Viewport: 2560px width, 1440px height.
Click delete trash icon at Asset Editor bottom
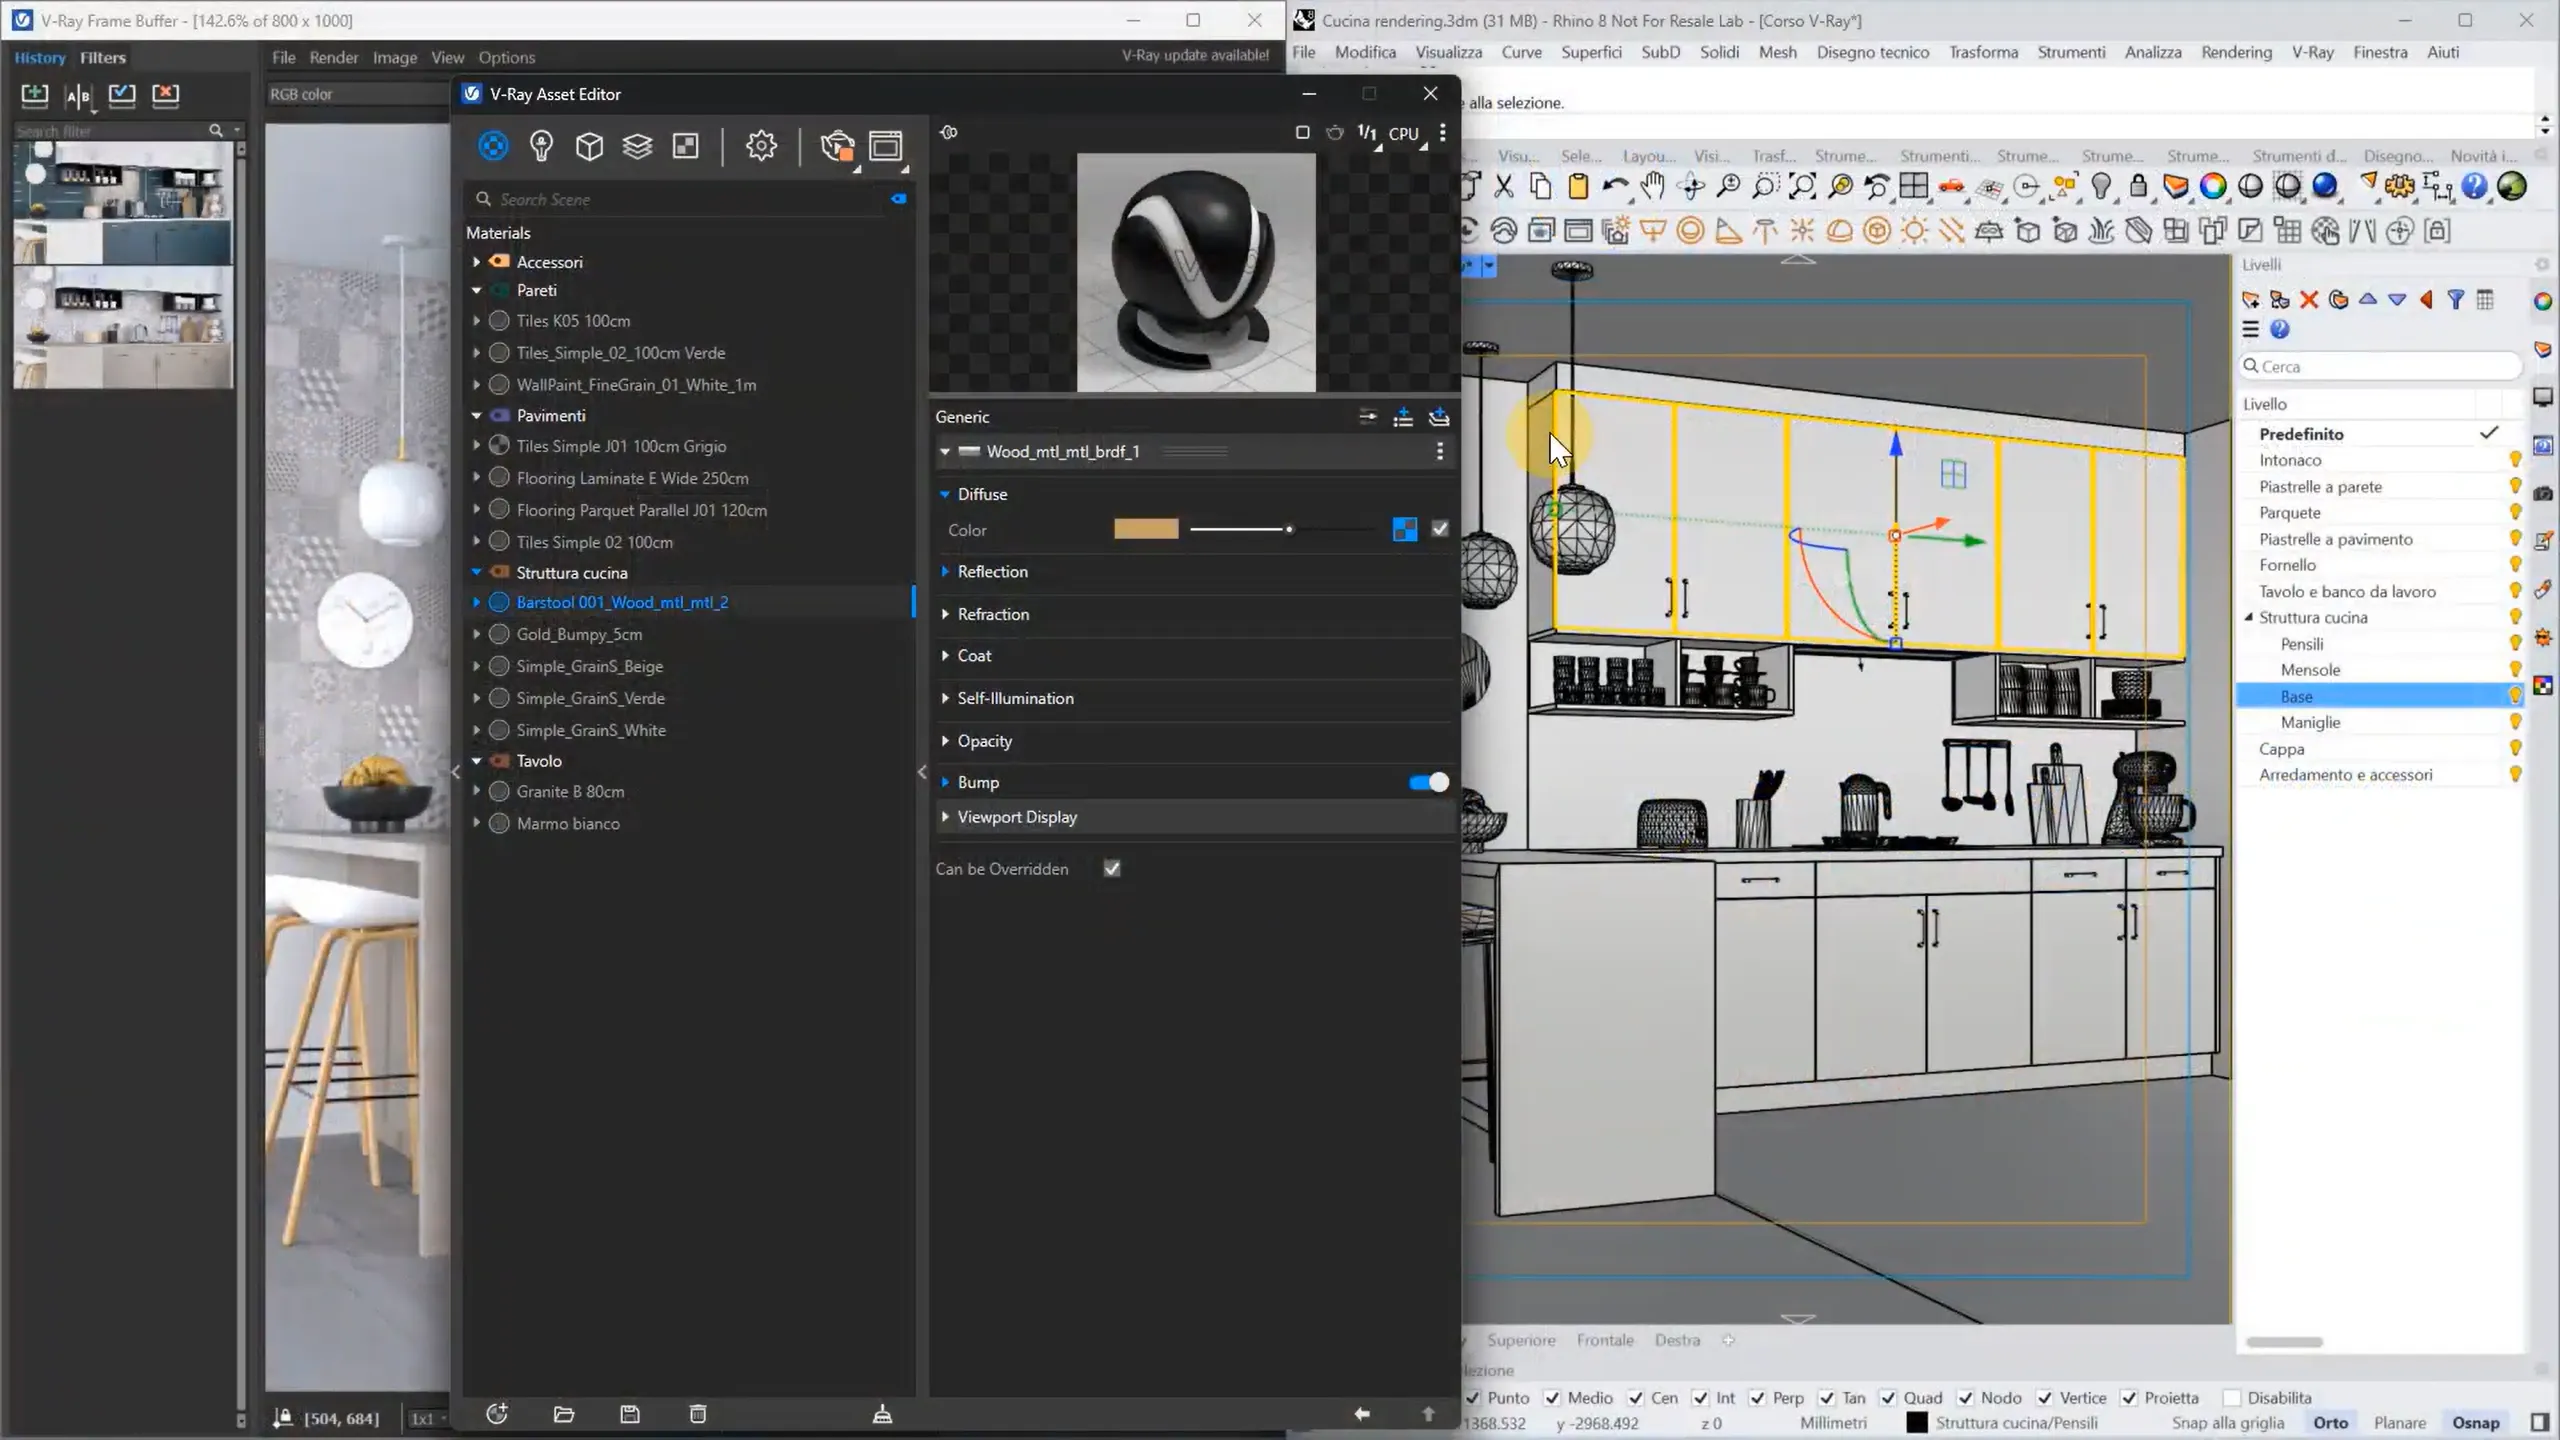click(x=698, y=1413)
